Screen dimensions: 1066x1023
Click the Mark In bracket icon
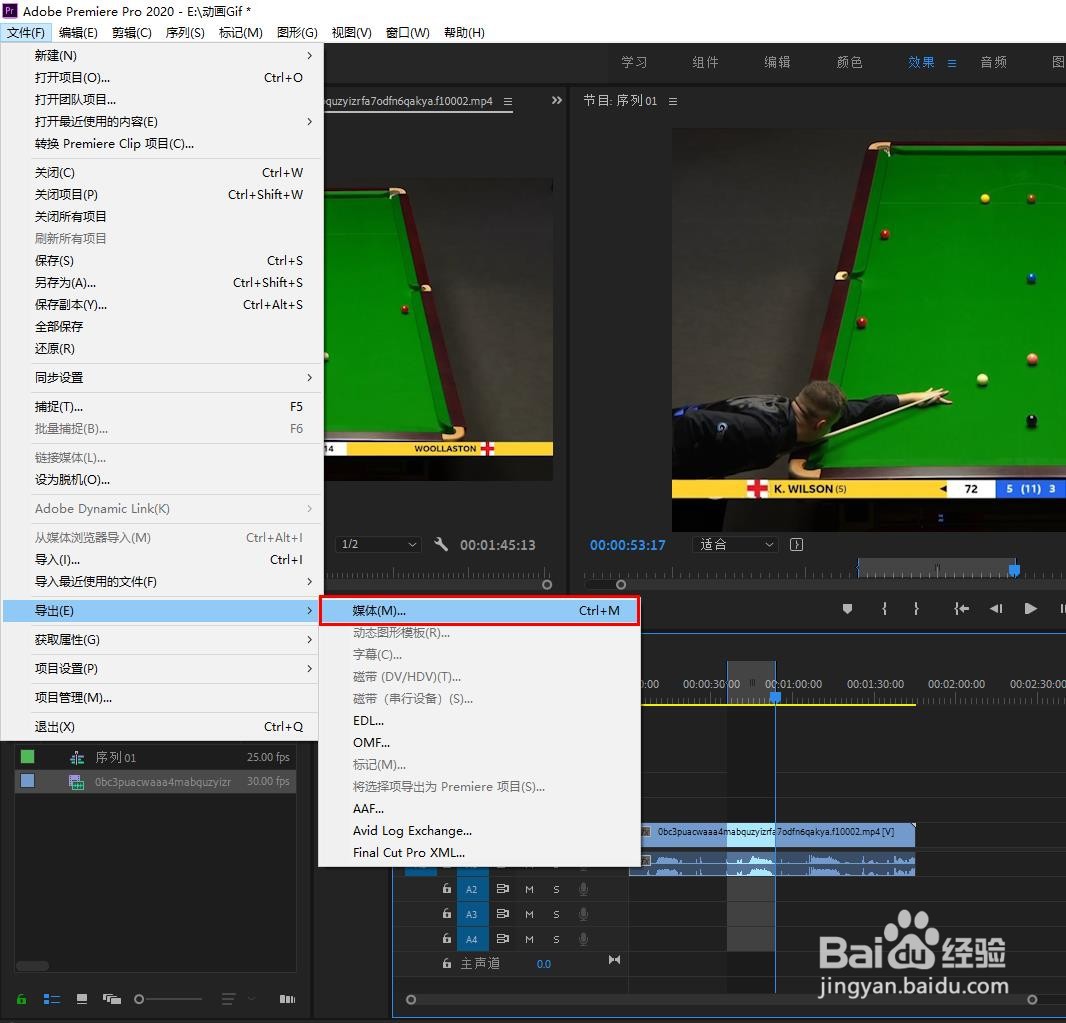[884, 608]
